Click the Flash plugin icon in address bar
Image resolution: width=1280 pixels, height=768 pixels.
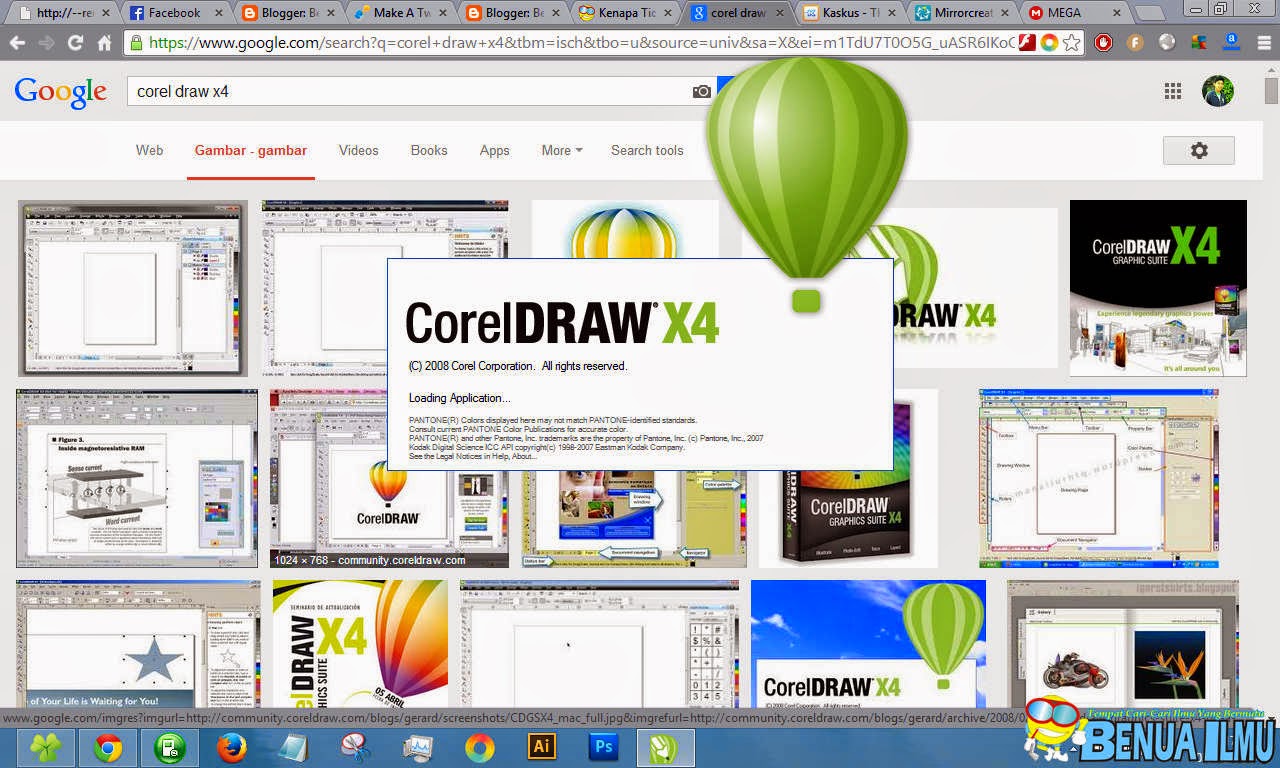point(1026,43)
